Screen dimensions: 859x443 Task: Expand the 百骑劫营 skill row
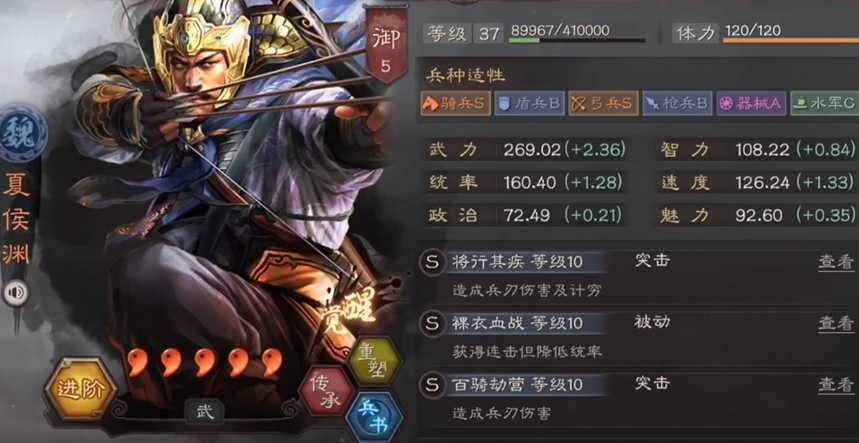[x=637, y=398]
